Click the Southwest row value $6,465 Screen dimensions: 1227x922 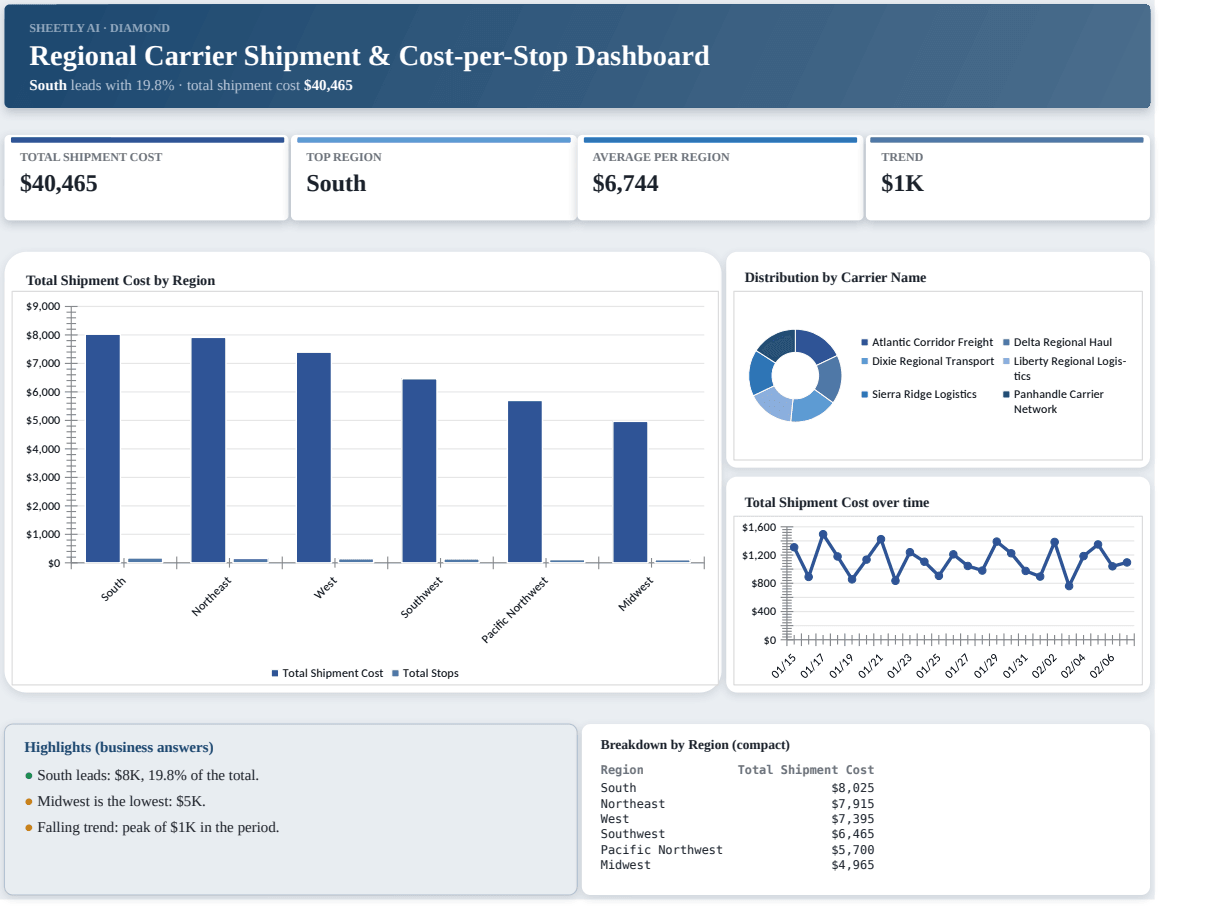tap(852, 834)
